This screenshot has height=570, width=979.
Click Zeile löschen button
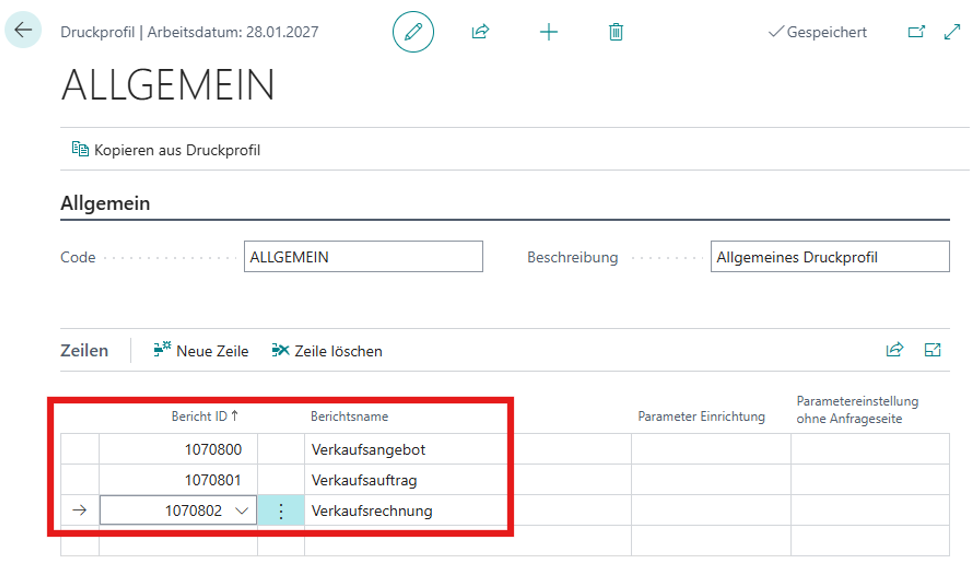pos(327,351)
